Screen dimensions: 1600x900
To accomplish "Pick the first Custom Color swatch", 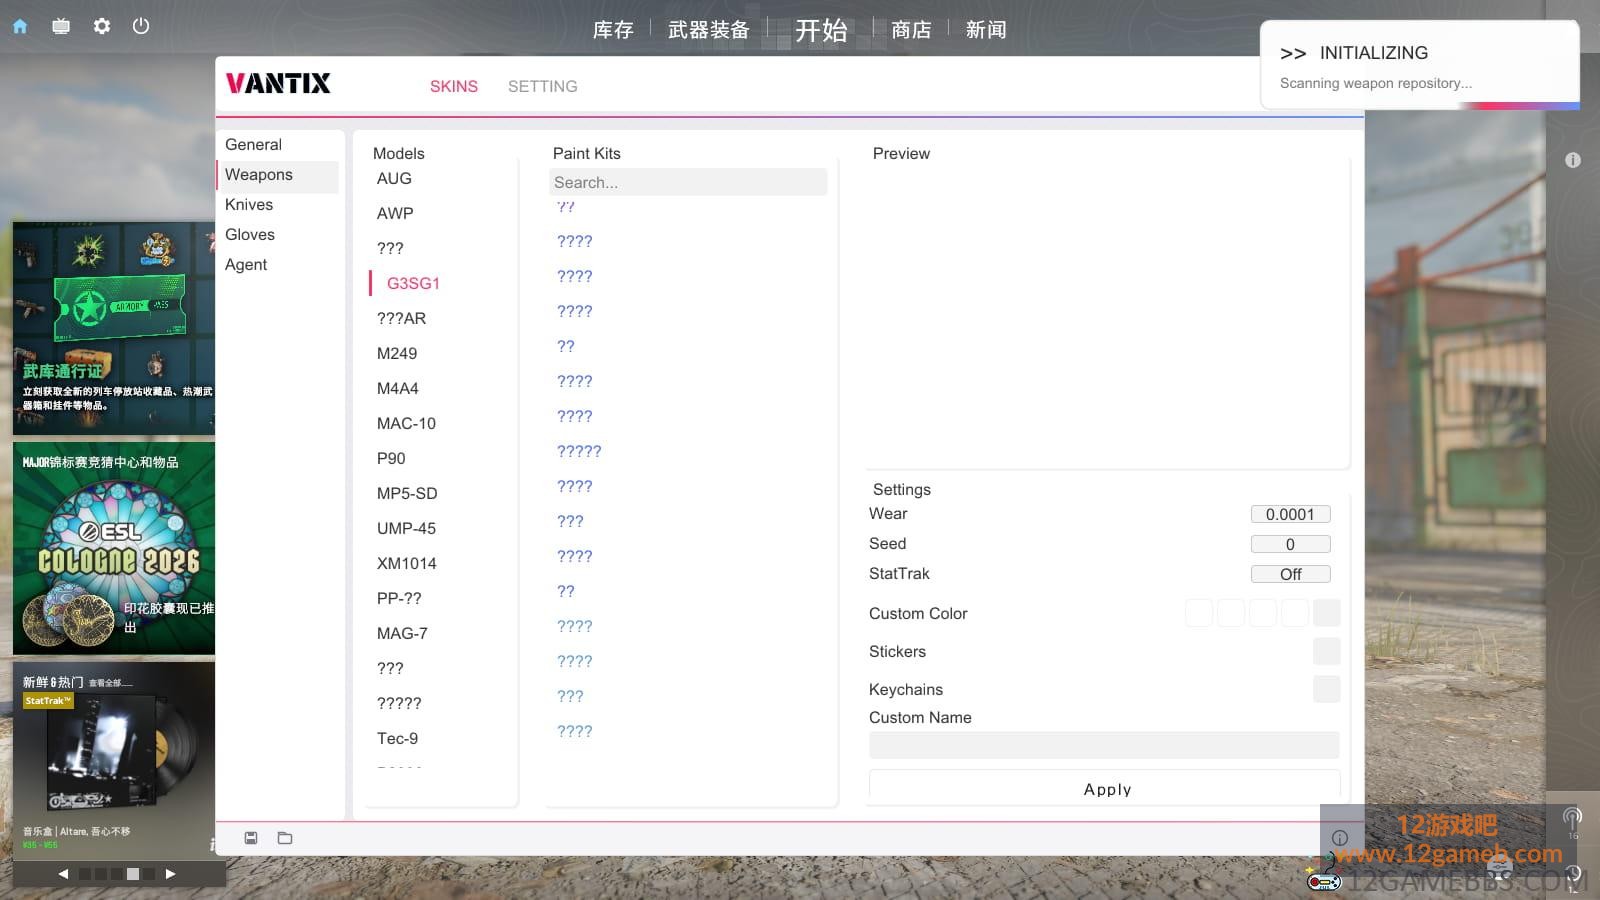I will pyautogui.click(x=1199, y=613).
